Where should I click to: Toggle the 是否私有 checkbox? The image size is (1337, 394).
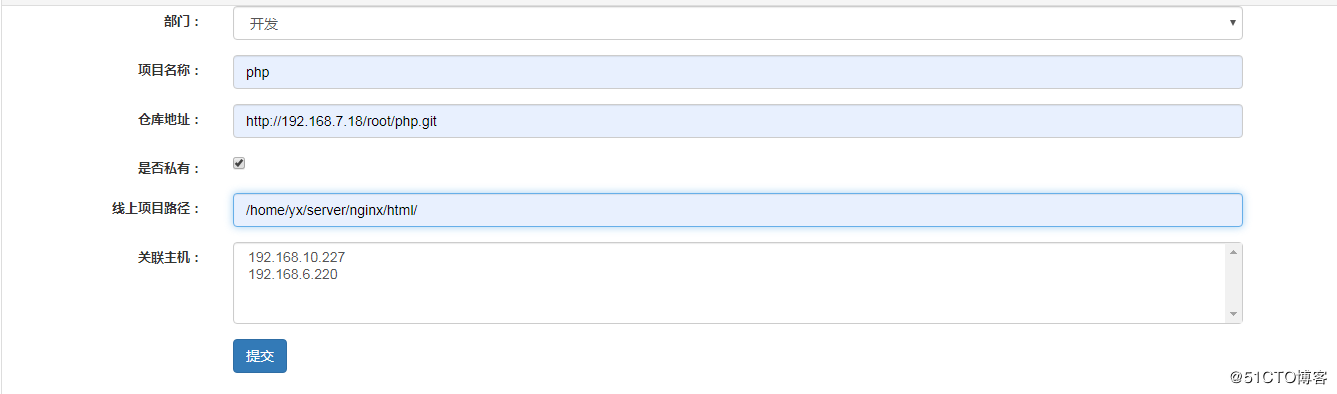[239, 163]
